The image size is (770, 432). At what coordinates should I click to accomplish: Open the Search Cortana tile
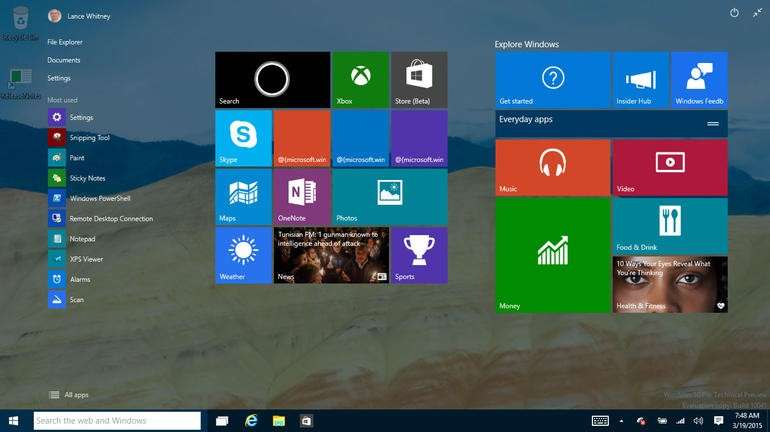coord(273,80)
